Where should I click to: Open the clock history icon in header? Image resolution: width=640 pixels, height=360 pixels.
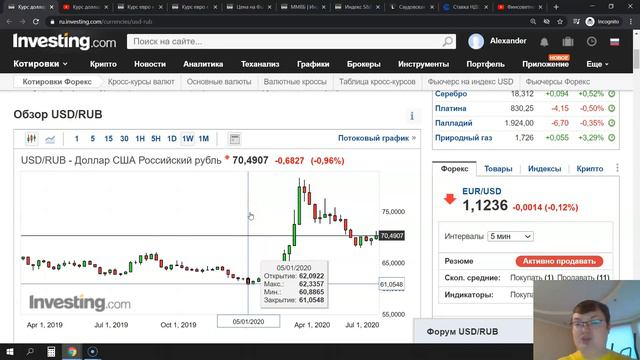point(591,41)
